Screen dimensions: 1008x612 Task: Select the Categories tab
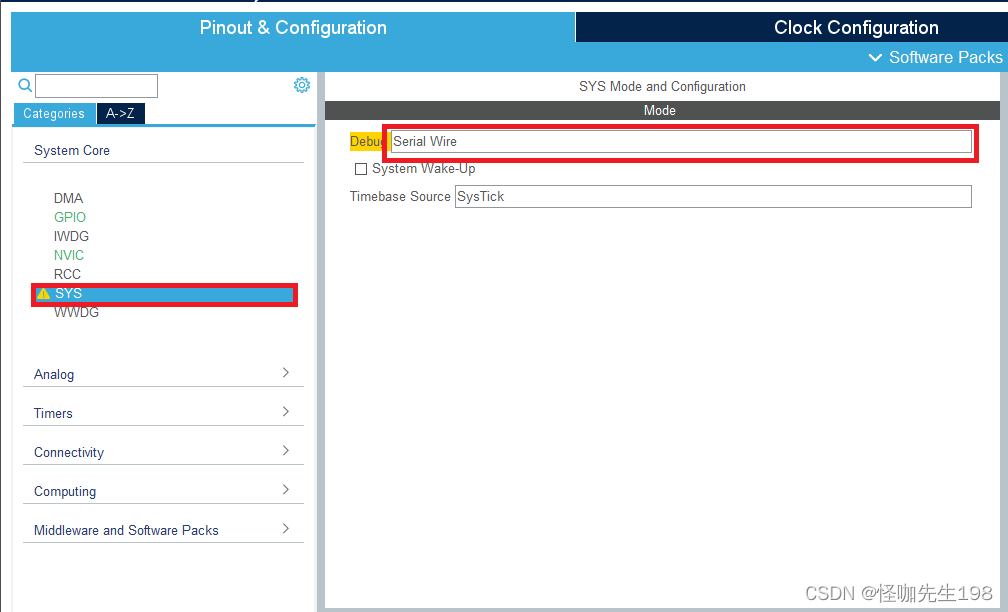click(54, 114)
